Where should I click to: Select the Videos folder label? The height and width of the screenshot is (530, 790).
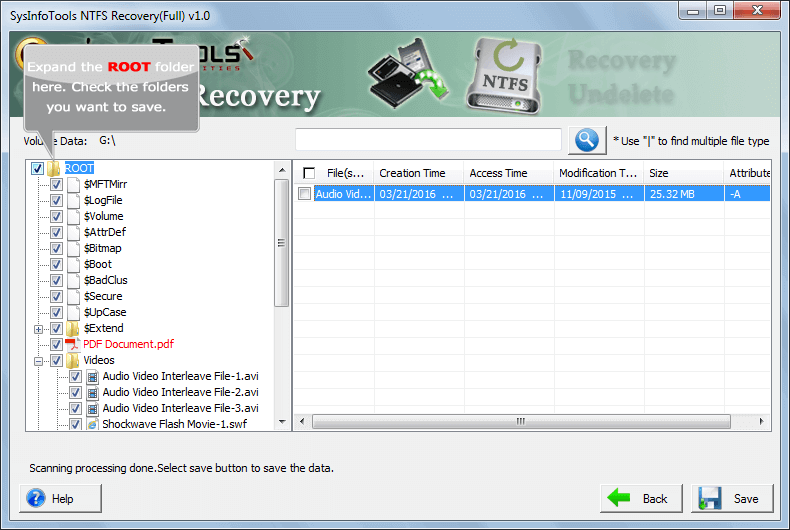pos(99,360)
